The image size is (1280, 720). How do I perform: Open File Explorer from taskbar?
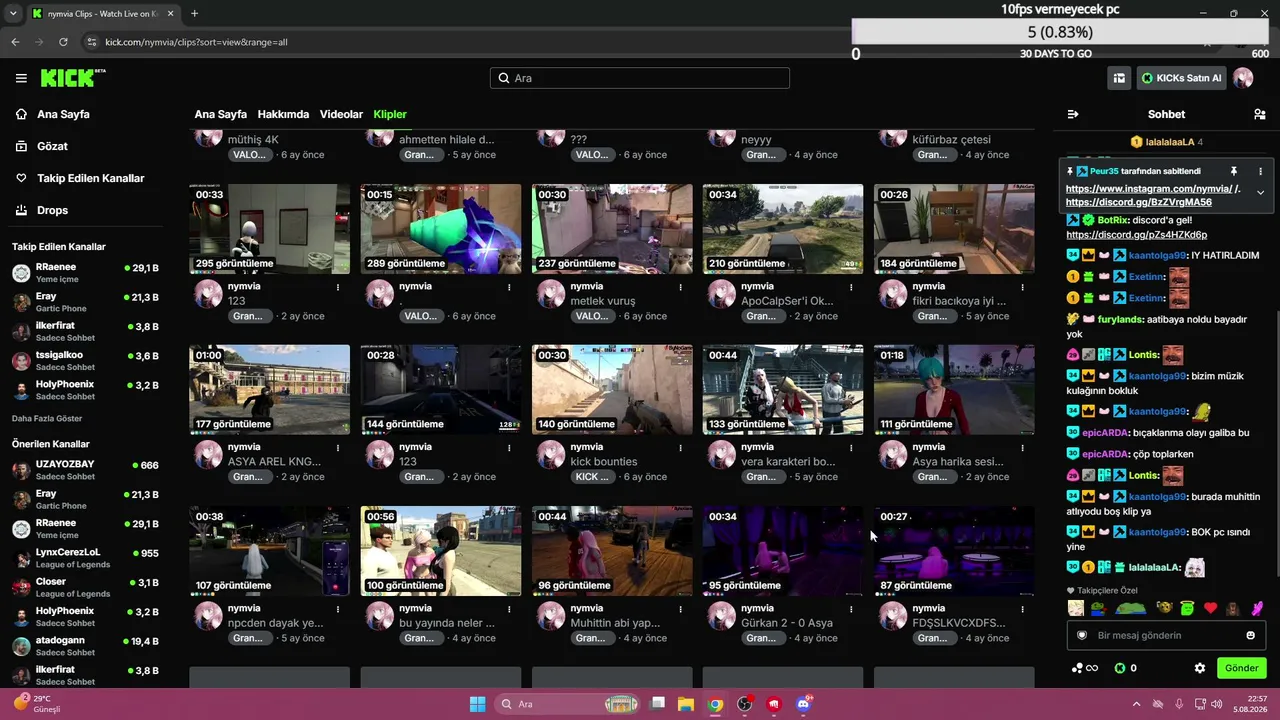tap(686, 704)
